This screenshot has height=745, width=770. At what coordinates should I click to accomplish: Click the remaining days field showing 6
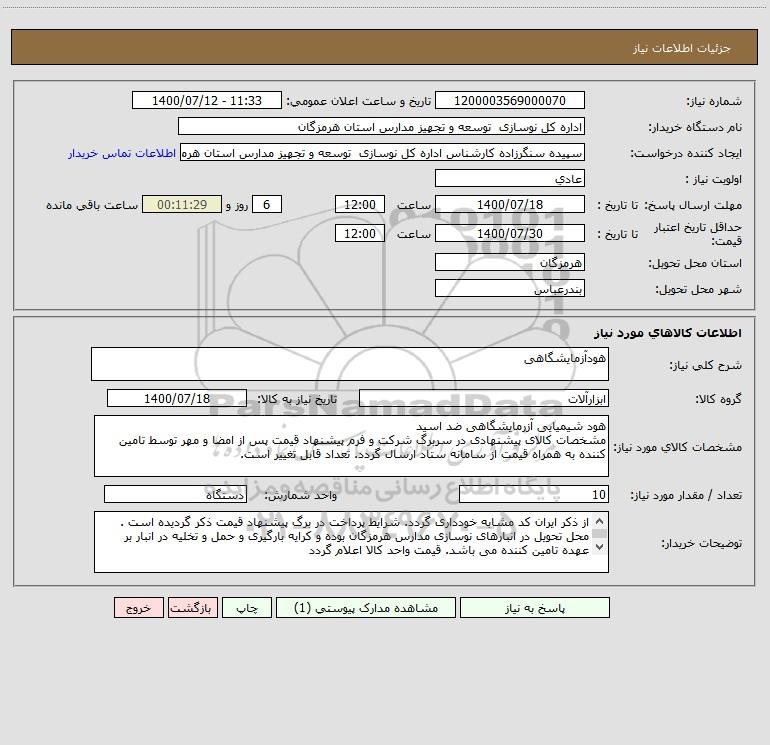[267, 204]
